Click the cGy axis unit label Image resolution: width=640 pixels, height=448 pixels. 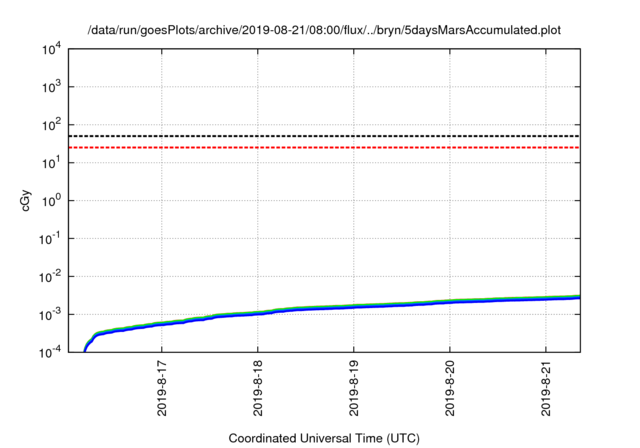tap(25, 200)
